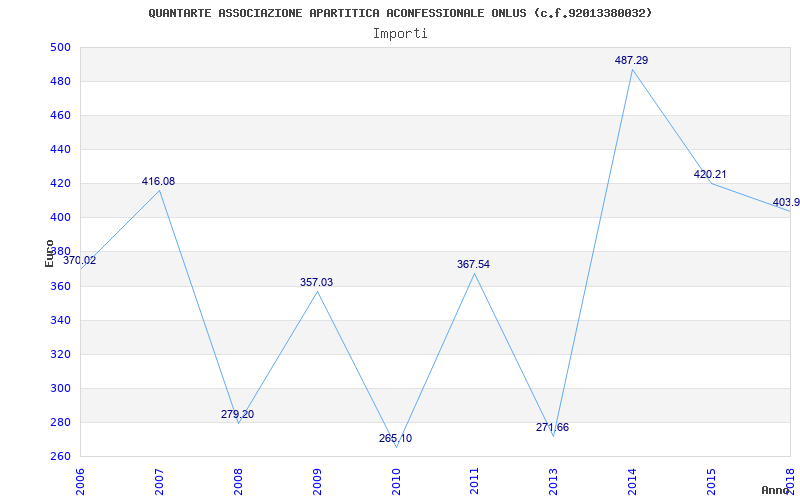Screen dimensions: 800x500
Task: Click the 400 y-axis tick label
Action: [x=60, y=218]
